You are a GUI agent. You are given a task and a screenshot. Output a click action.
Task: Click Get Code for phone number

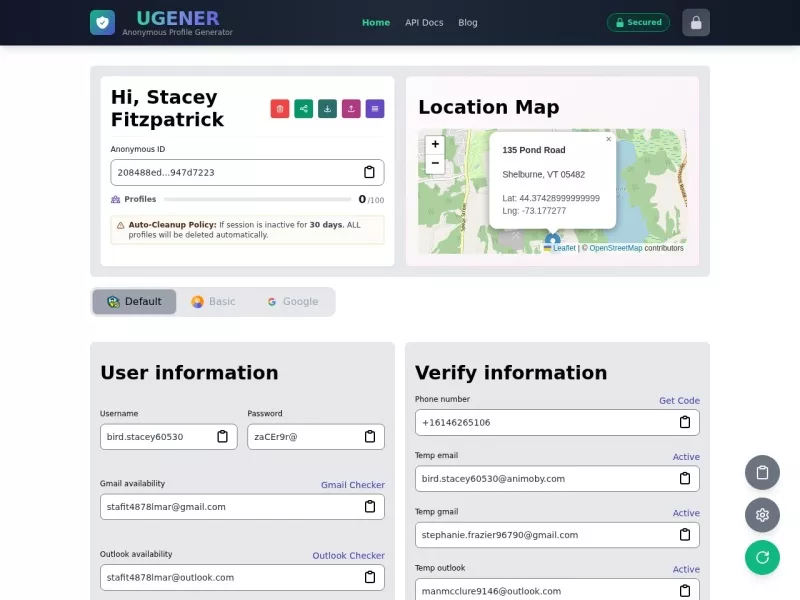pos(679,401)
